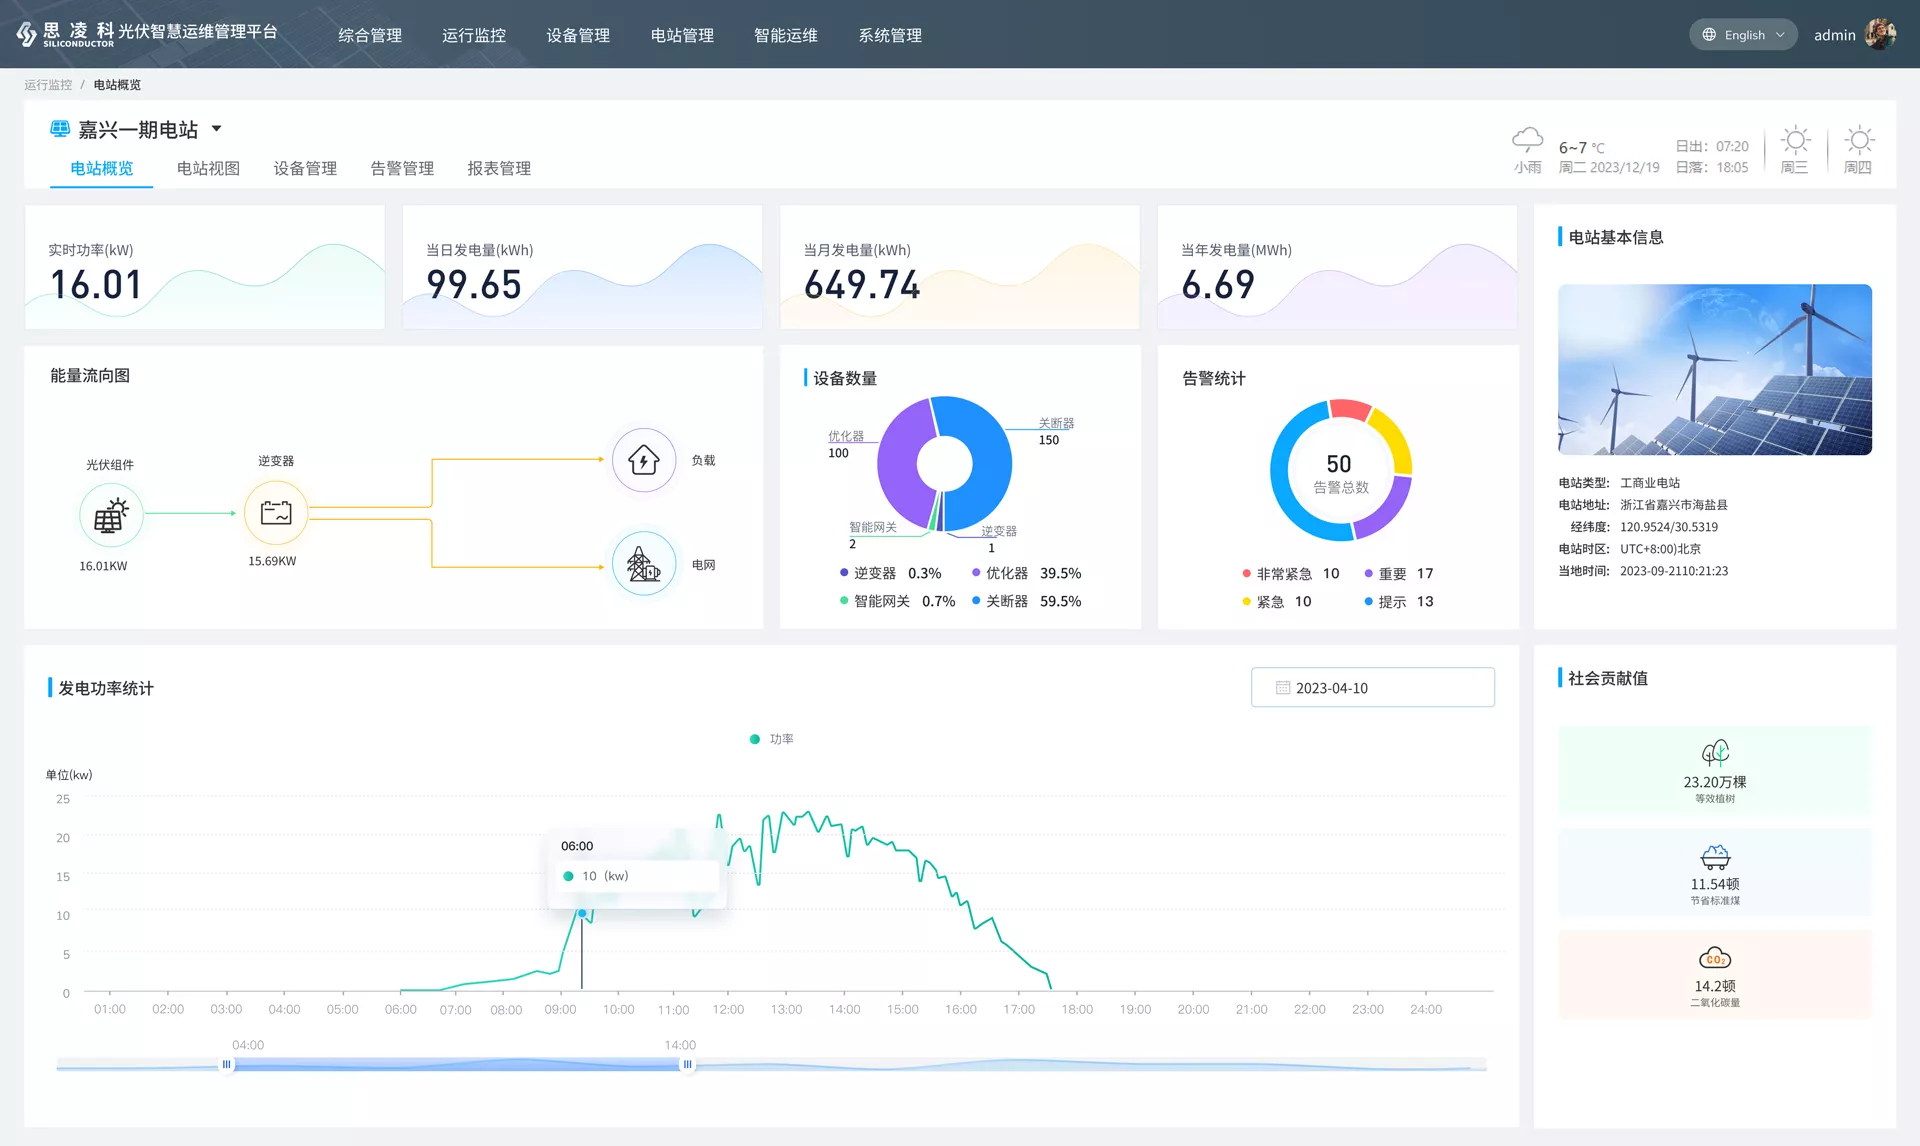Click the tree icon for 等效植树
The height and width of the screenshot is (1146, 1920).
click(1715, 752)
